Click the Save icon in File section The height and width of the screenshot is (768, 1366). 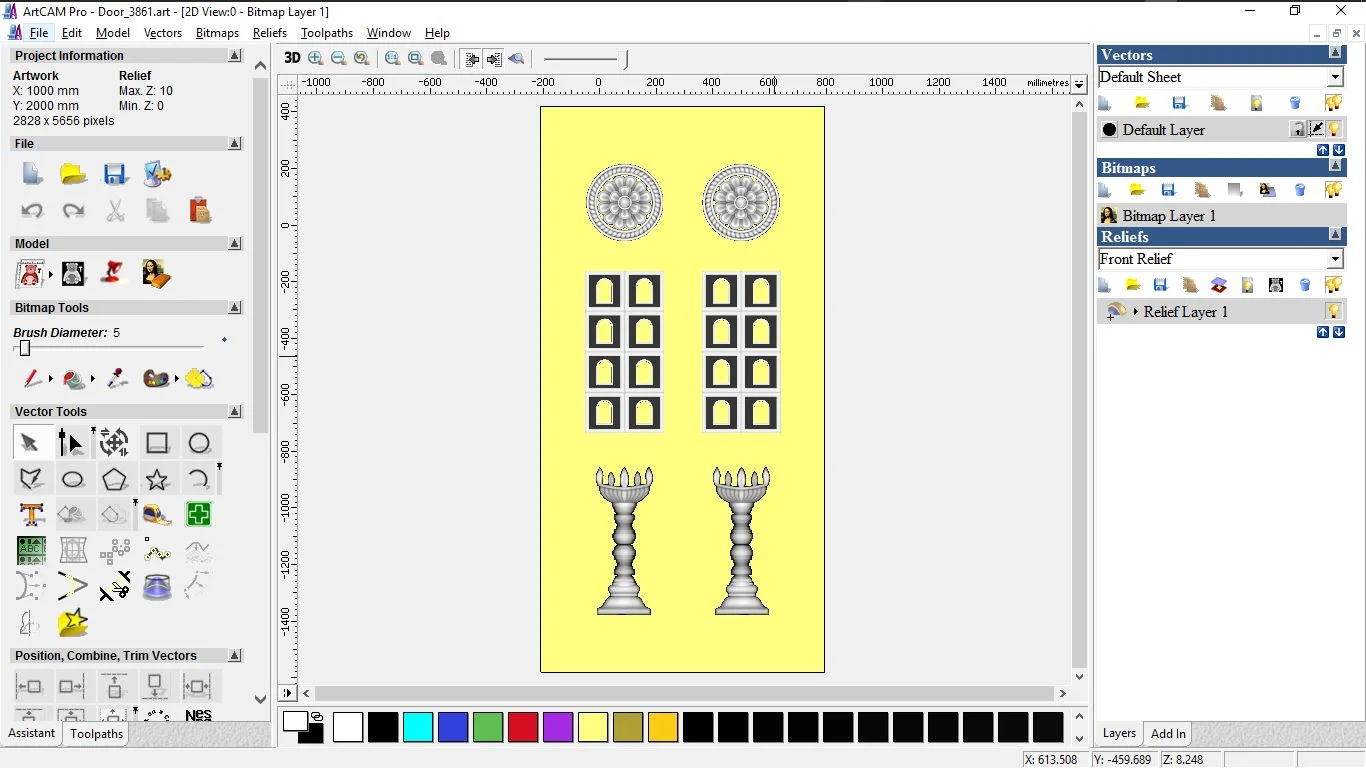(x=115, y=174)
